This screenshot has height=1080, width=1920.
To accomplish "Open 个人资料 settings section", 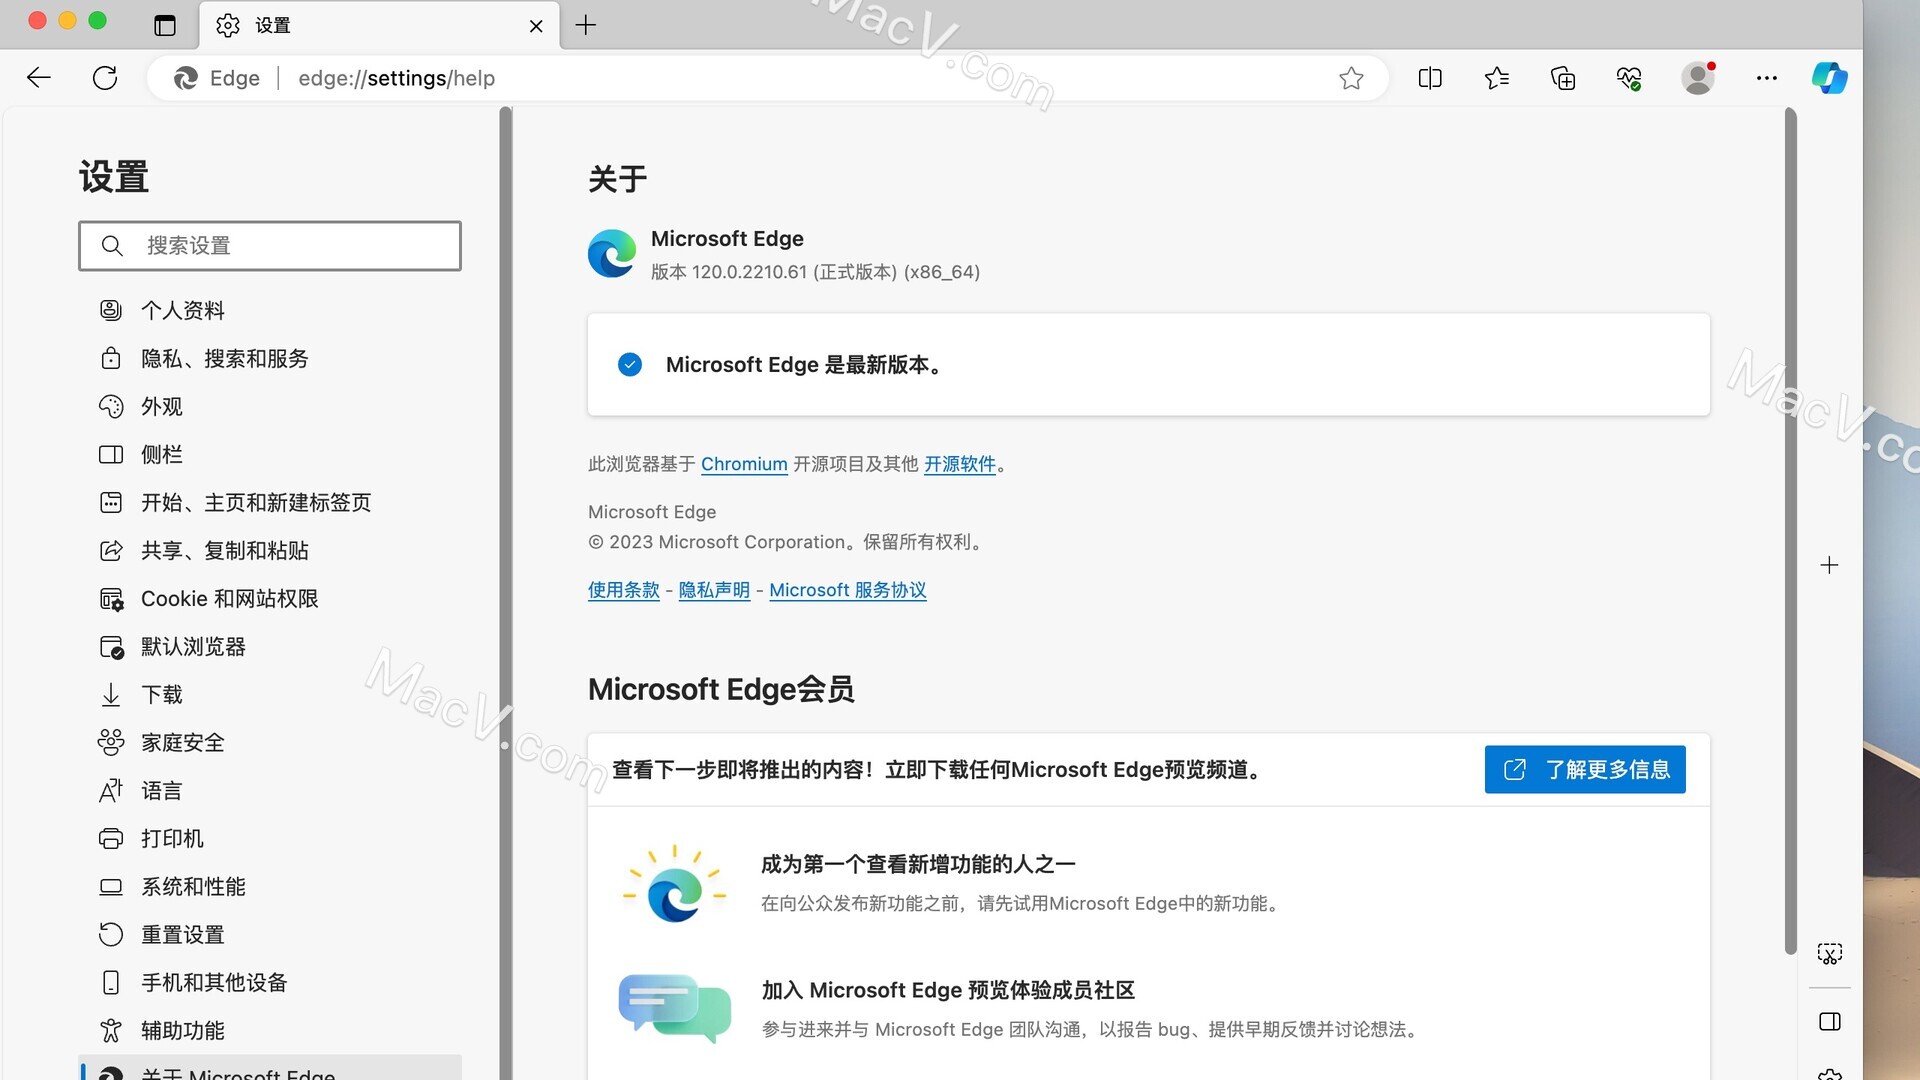I will [270, 310].
